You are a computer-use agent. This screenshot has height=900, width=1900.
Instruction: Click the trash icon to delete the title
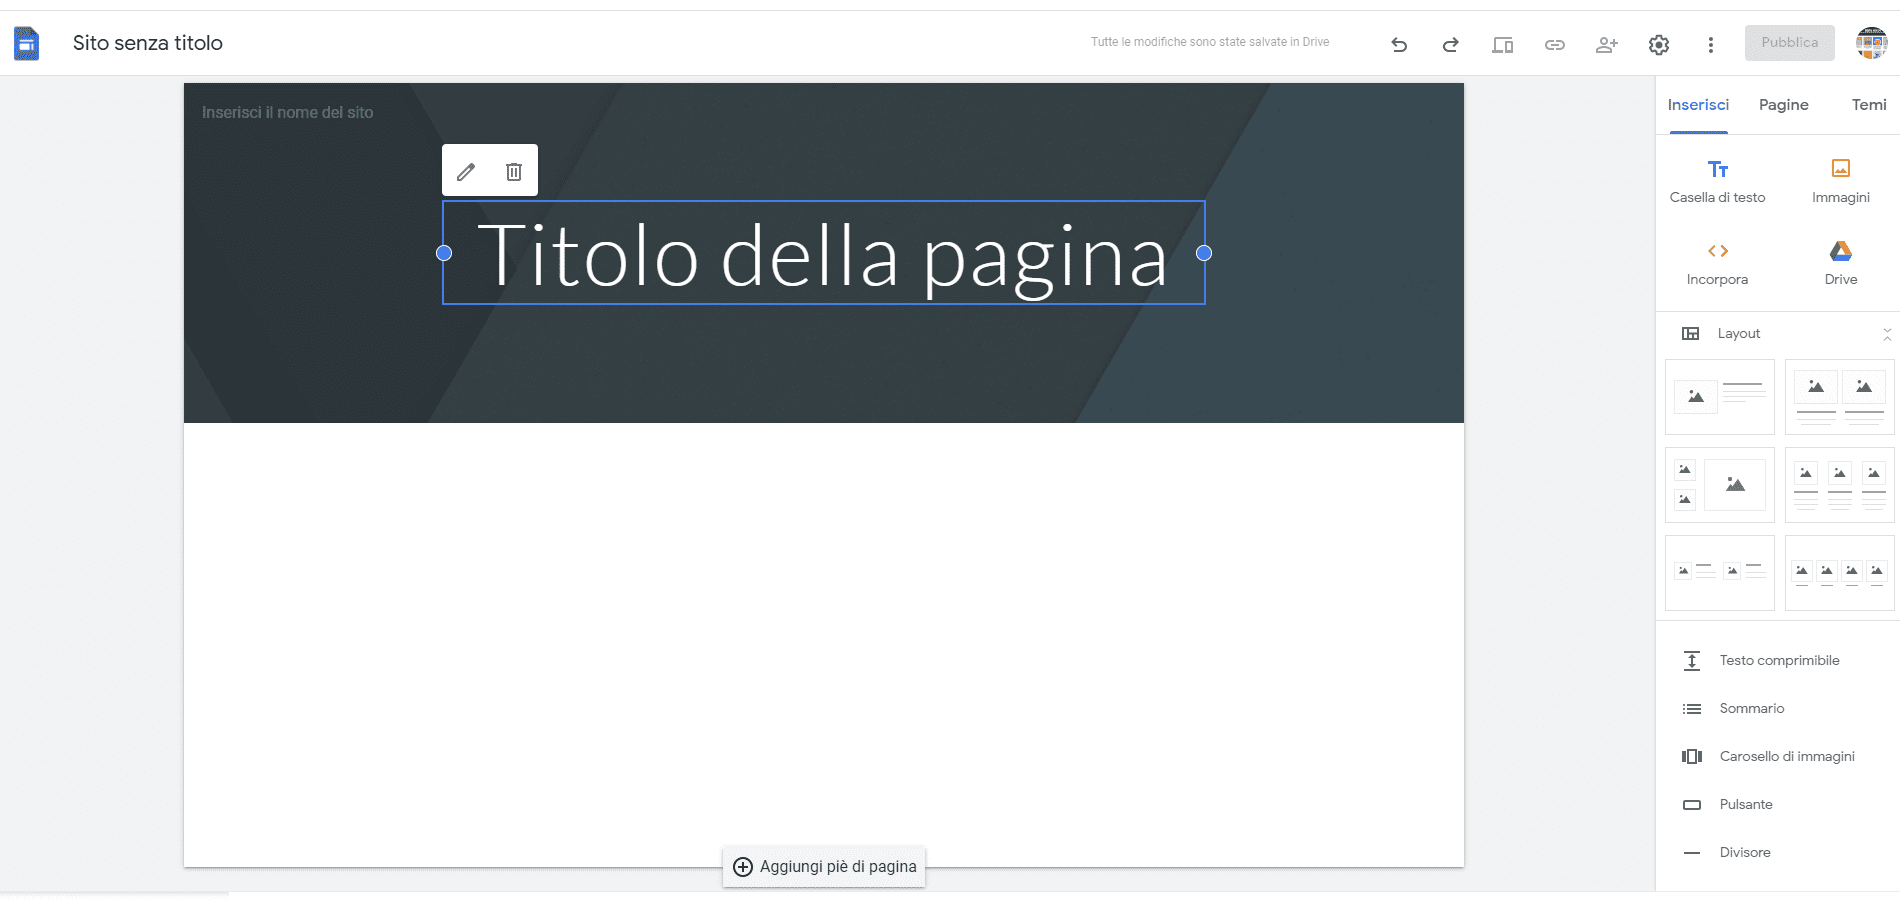514,170
